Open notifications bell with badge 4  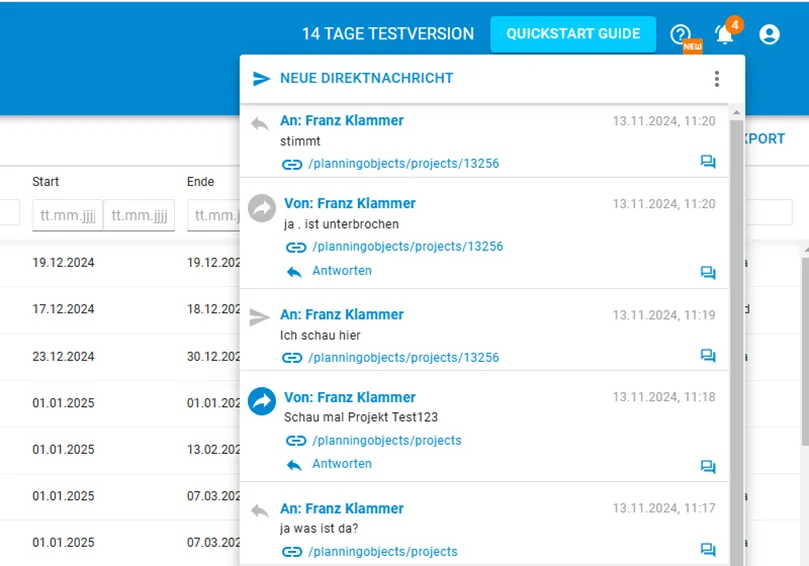click(x=724, y=35)
